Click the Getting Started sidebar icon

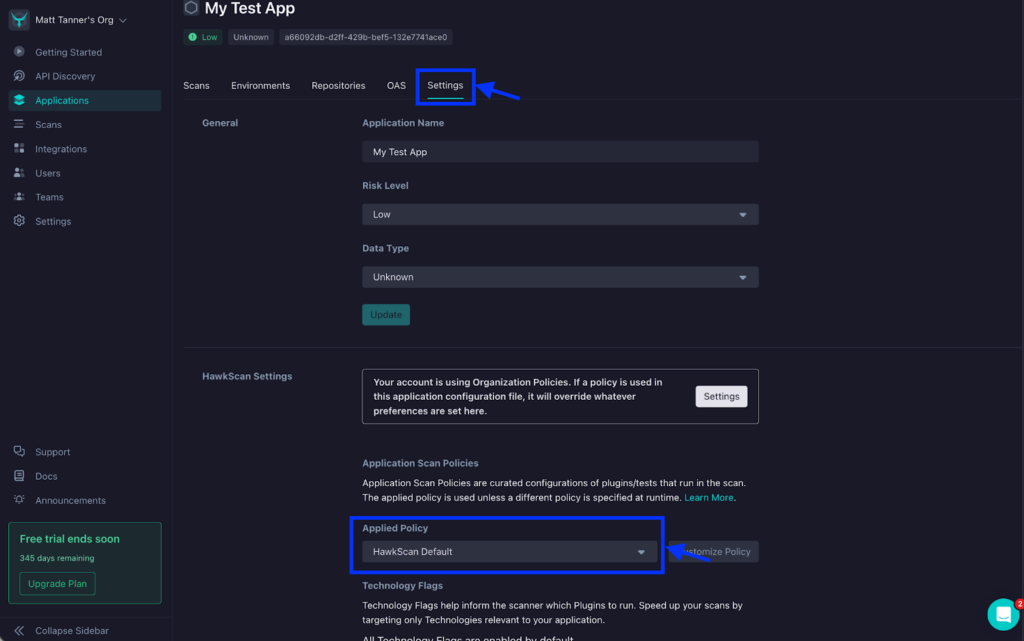click(19, 52)
